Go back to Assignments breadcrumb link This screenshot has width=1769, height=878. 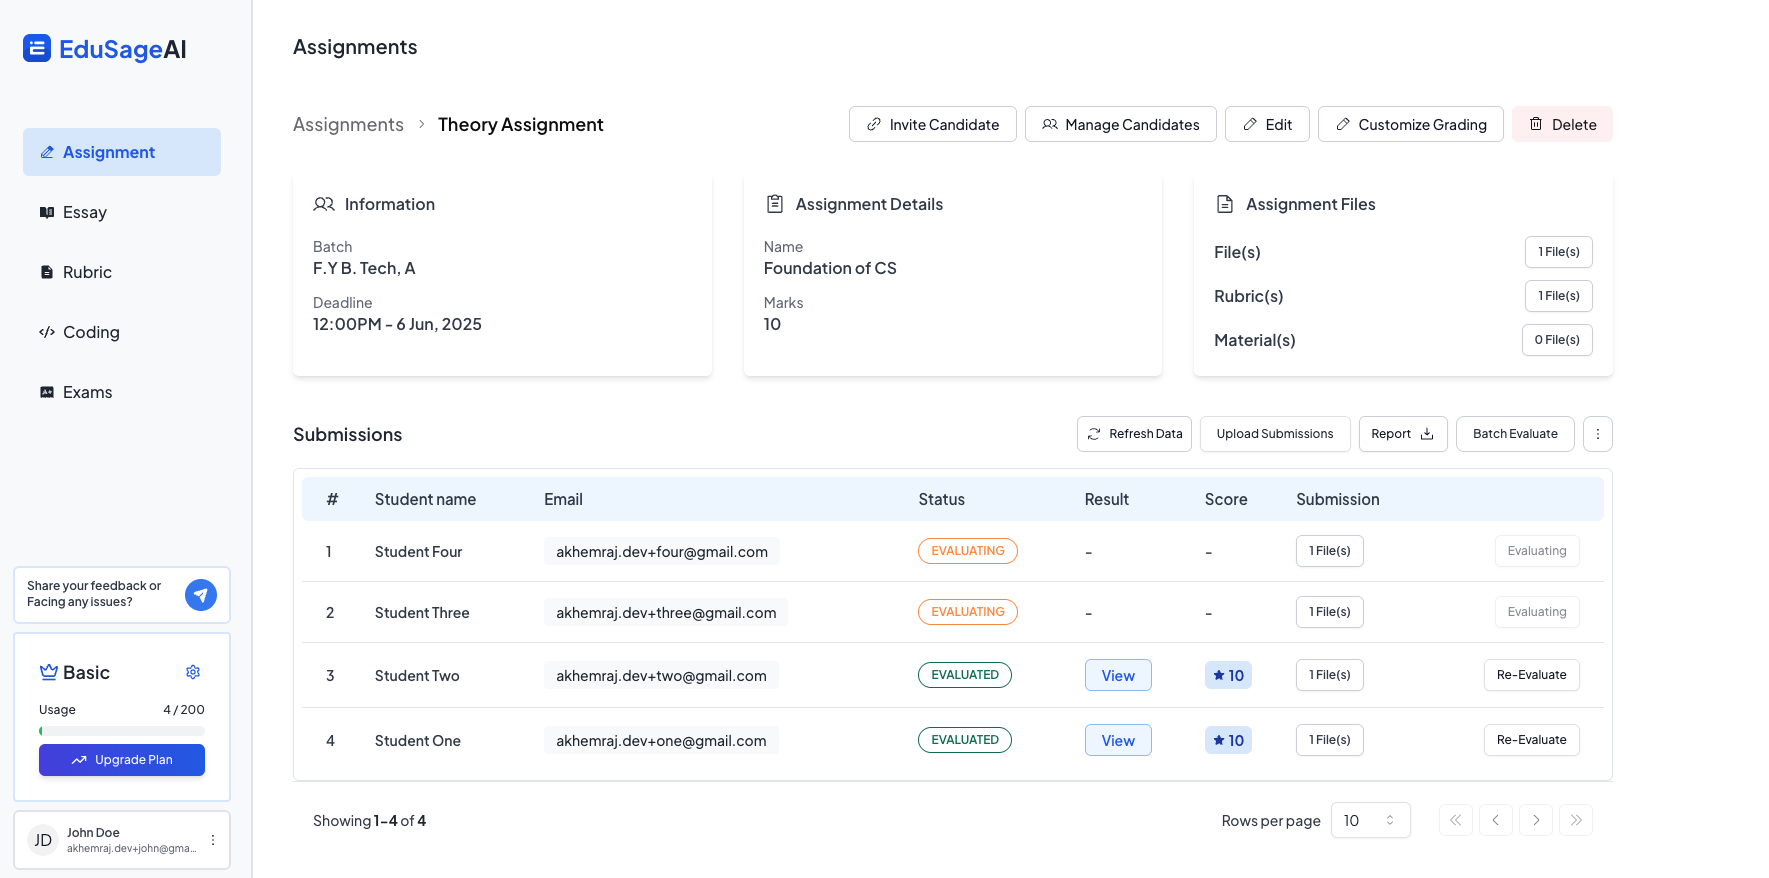(x=348, y=124)
